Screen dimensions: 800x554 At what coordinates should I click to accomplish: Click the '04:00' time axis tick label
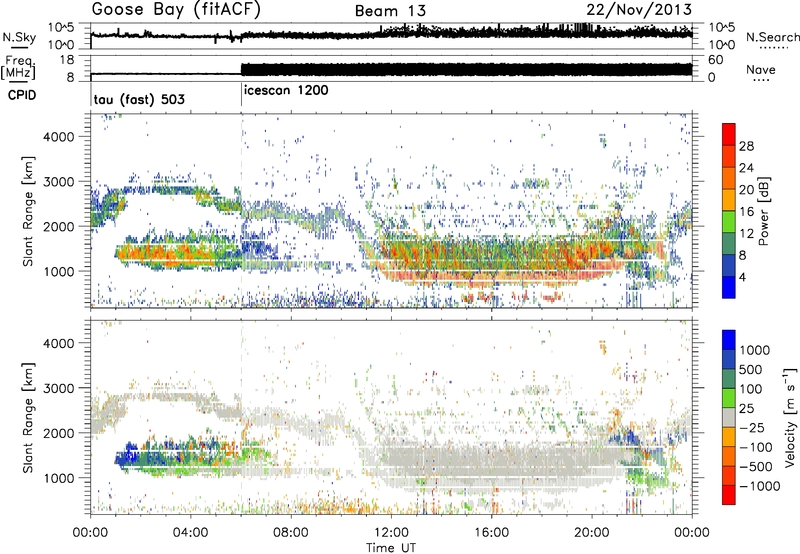tap(191, 533)
